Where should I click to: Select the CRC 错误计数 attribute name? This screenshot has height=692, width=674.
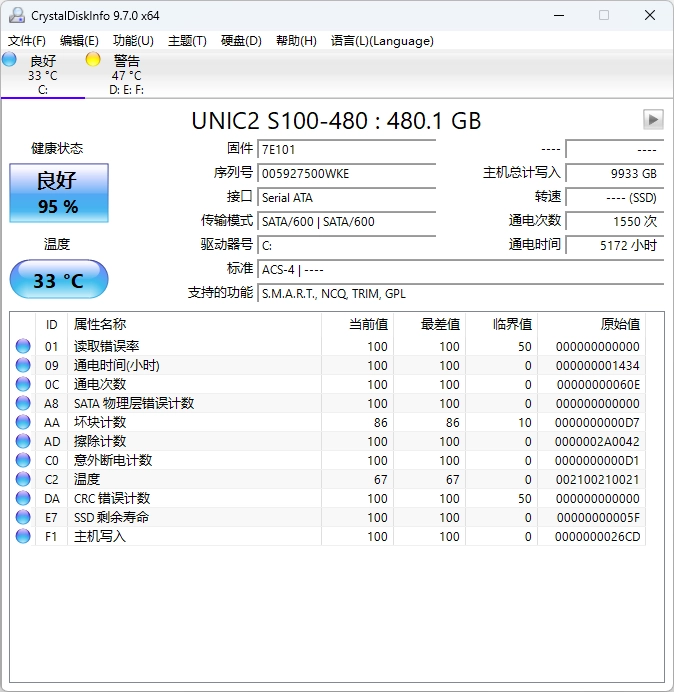pos(112,498)
